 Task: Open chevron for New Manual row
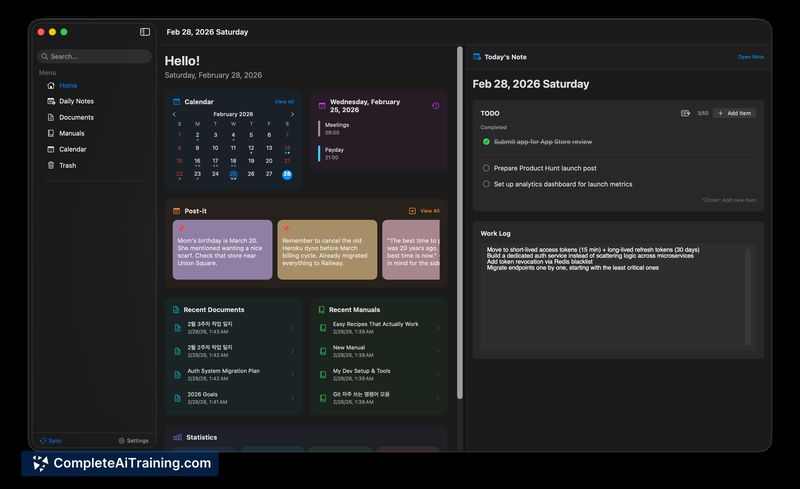[438, 351]
